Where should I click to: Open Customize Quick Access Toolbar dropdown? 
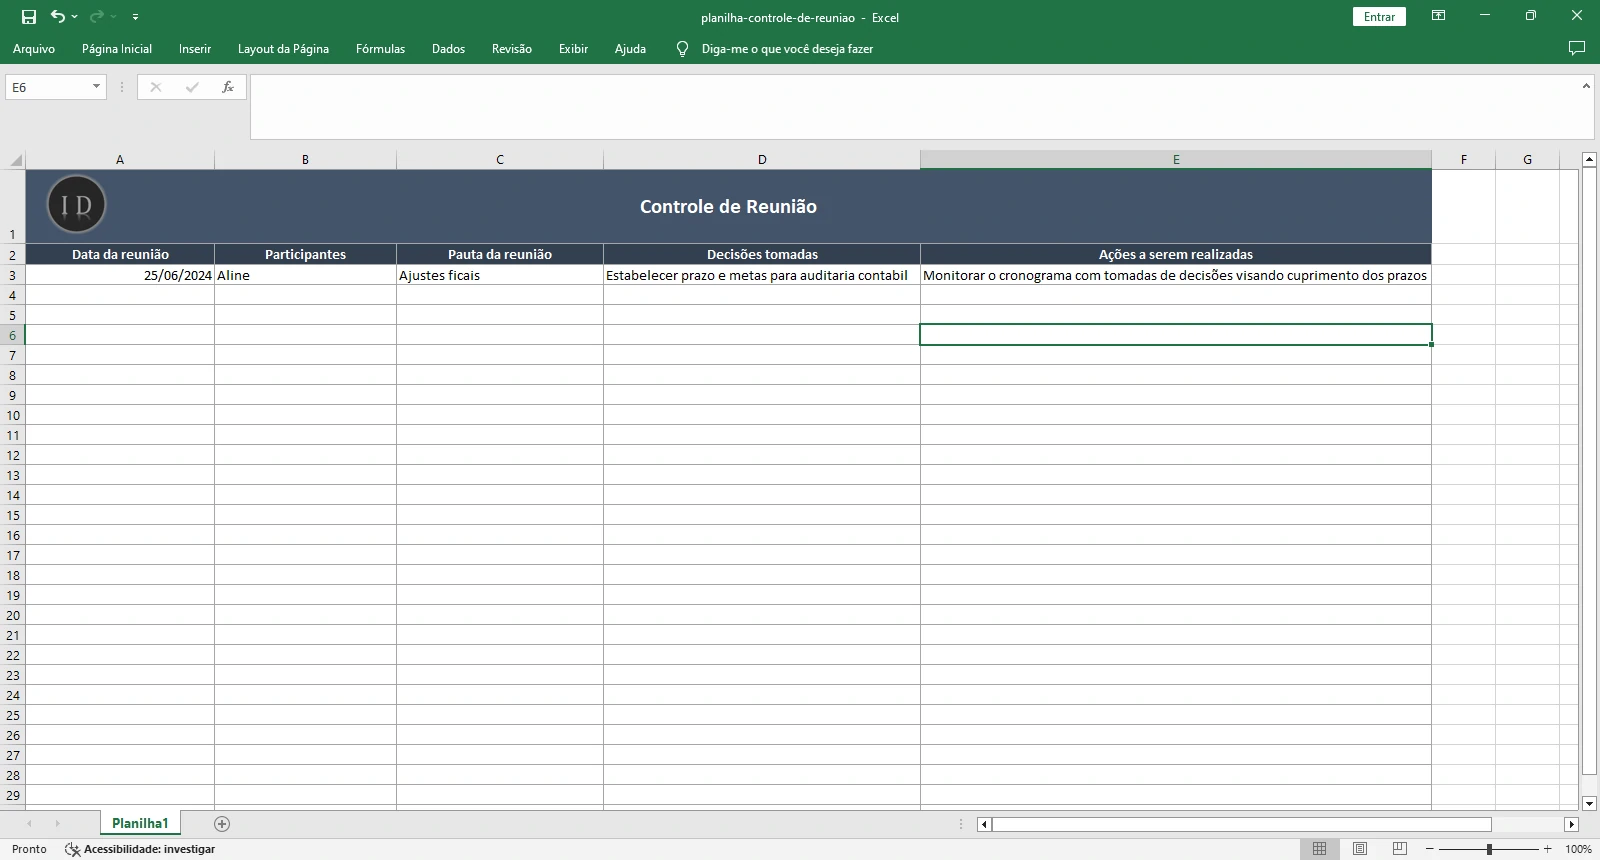135,17
